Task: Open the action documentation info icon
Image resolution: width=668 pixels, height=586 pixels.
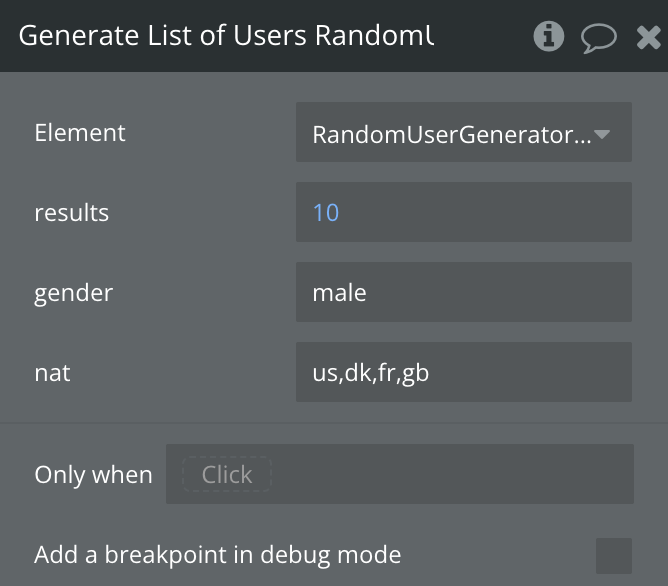Action: 548,36
